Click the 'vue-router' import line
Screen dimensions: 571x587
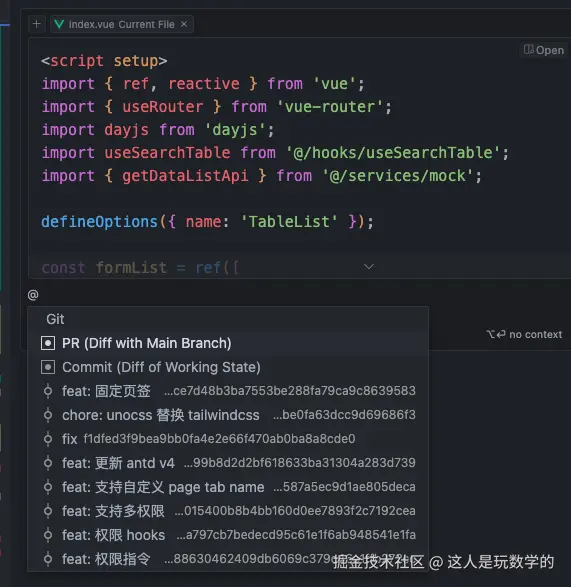click(x=216, y=107)
